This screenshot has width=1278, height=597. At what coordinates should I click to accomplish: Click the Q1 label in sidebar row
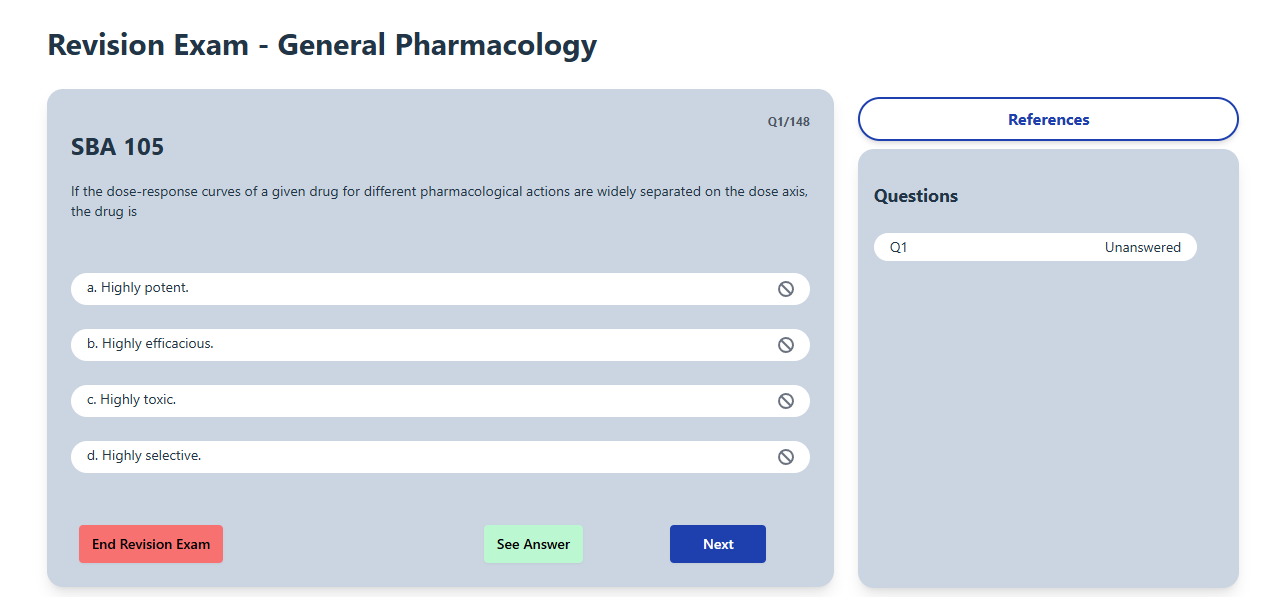[x=898, y=247]
